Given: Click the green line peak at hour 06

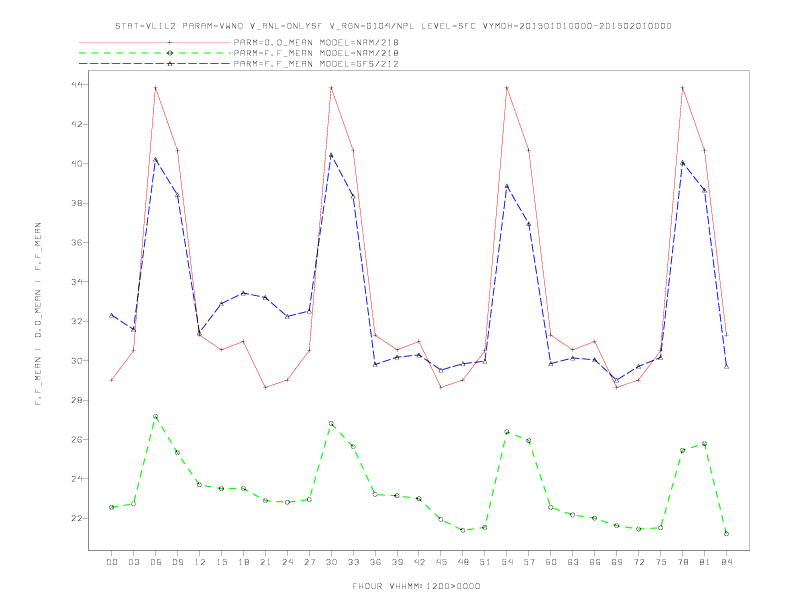Looking at the screenshot, I should (x=156, y=417).
